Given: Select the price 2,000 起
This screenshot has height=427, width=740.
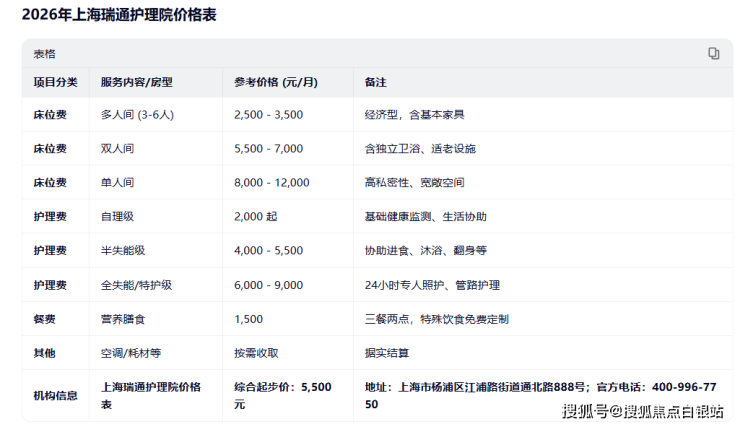Looking at the screenshot, I should (256, 217).
